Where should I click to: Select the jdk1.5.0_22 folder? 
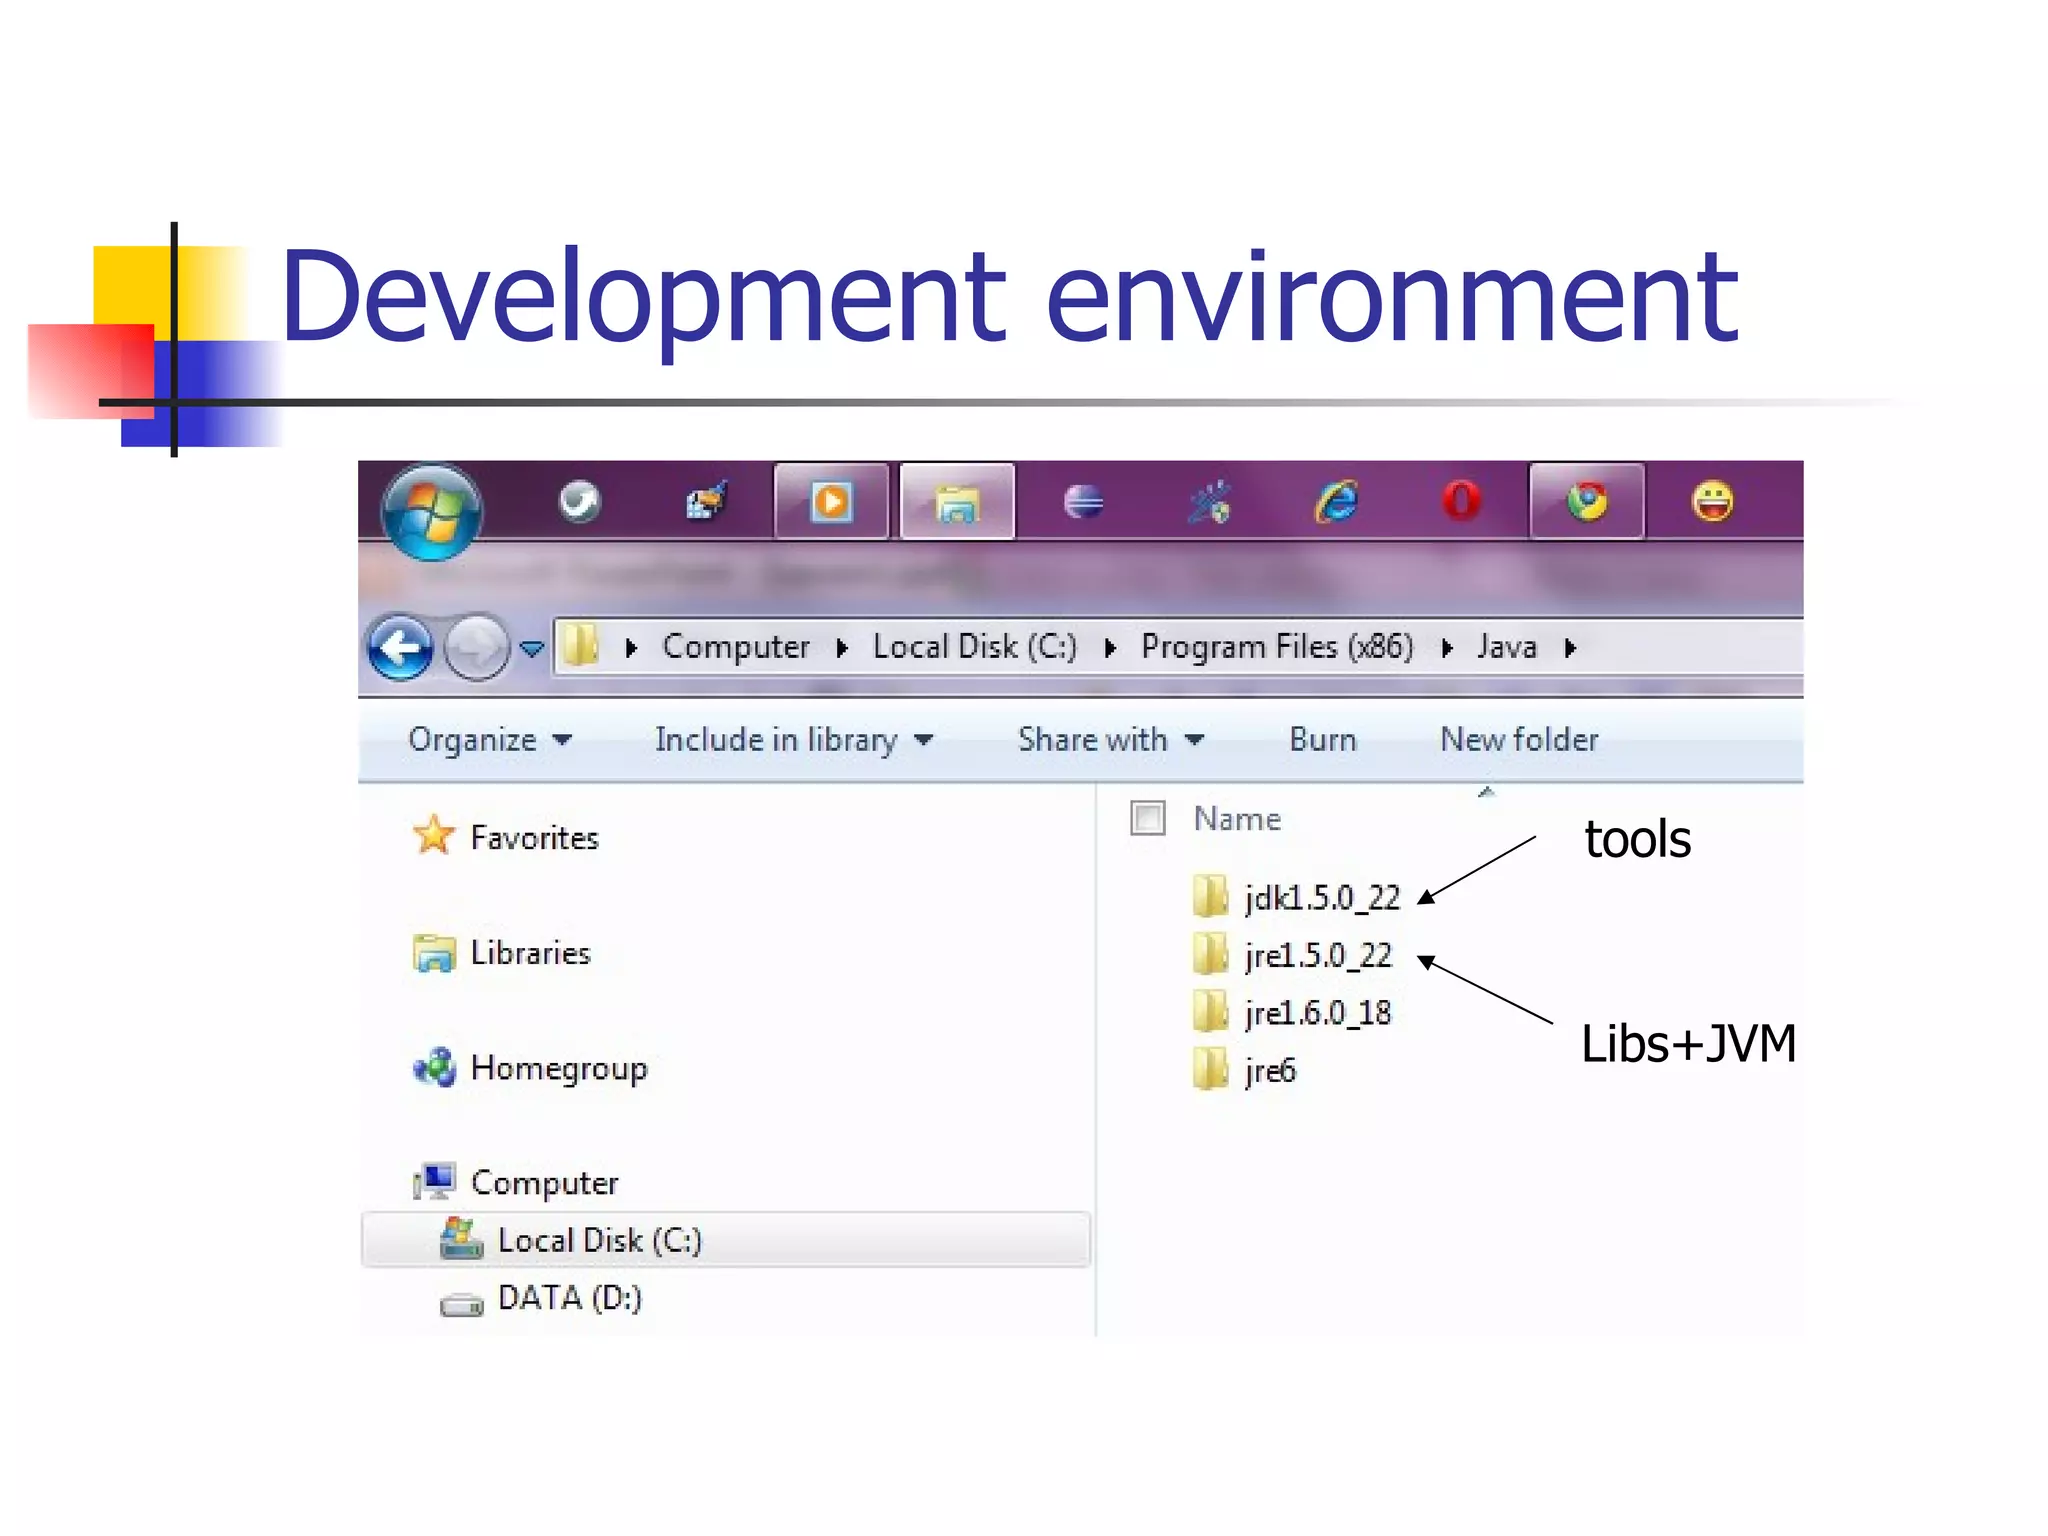click(x=1320, y=898)
